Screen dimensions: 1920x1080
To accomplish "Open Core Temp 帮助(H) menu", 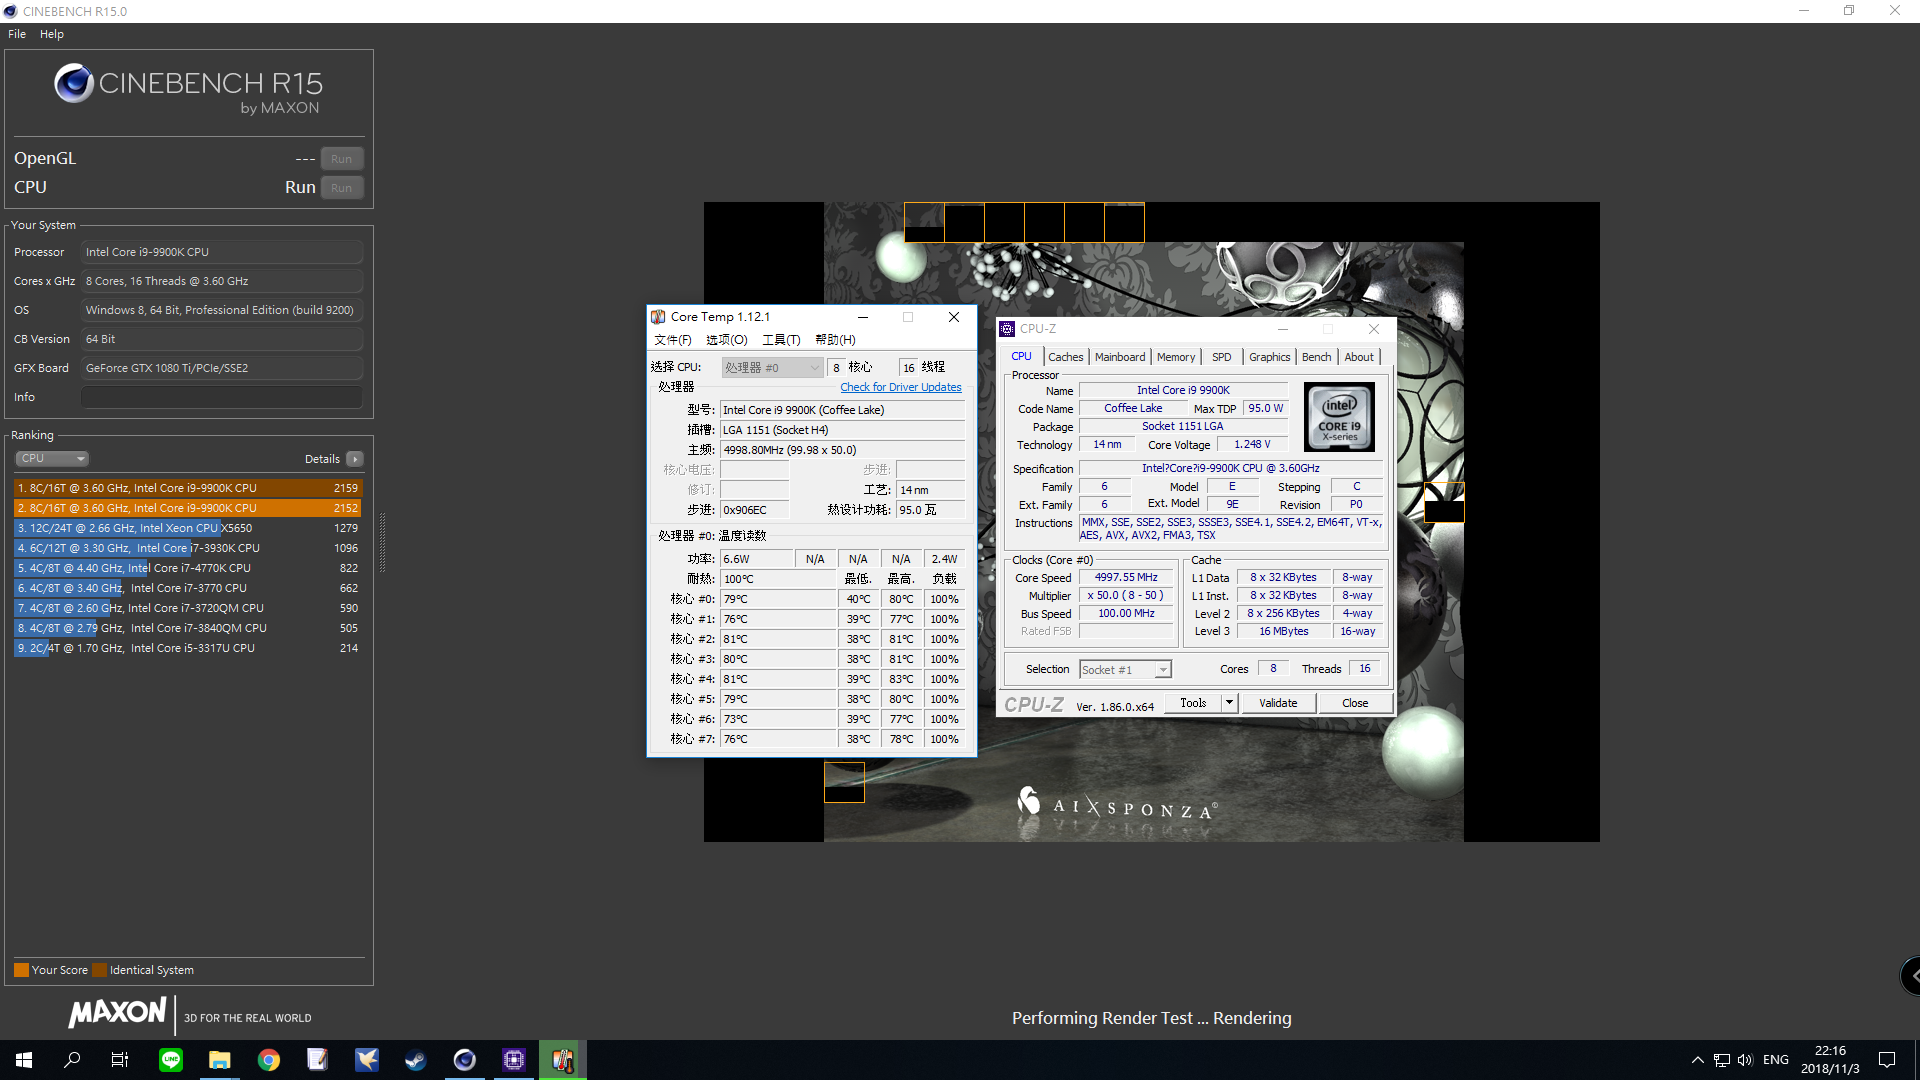I will tap(835, 340).
